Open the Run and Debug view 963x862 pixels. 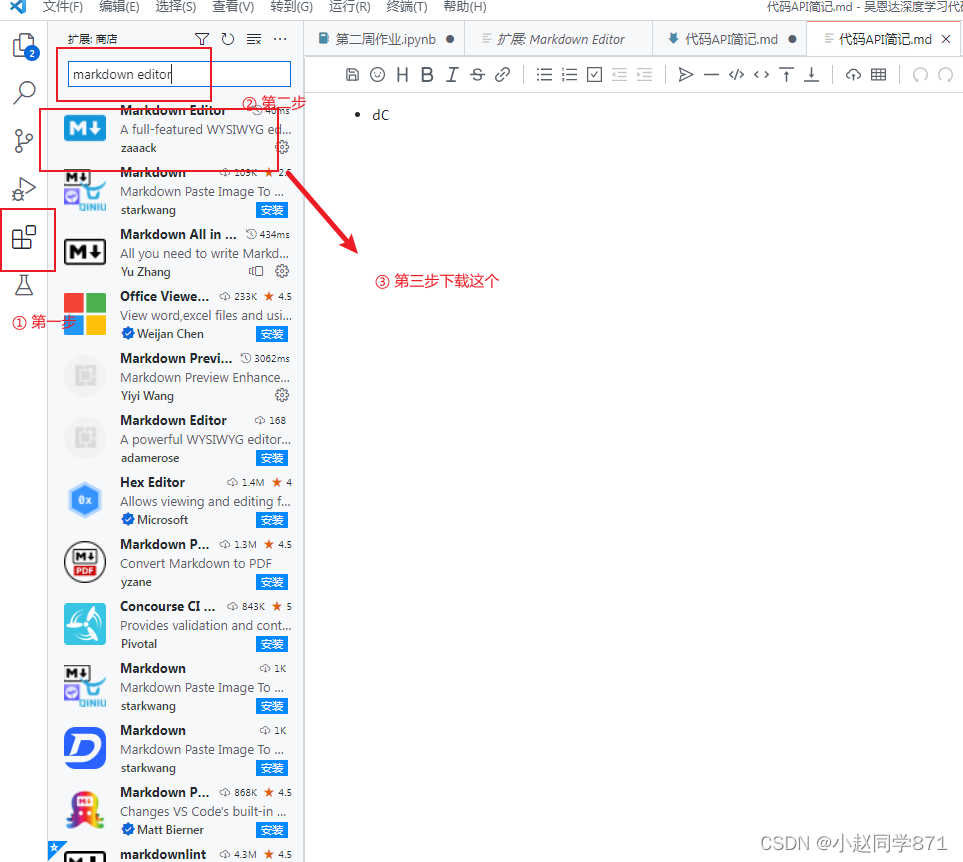point(24,188)
